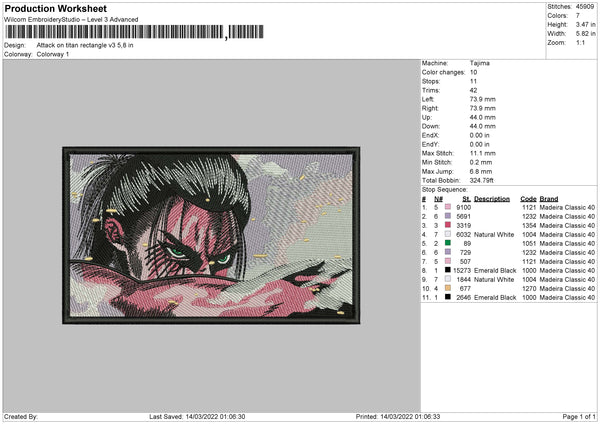Click the 'Code' column header
600x424 pixels.
click(528, 199)
